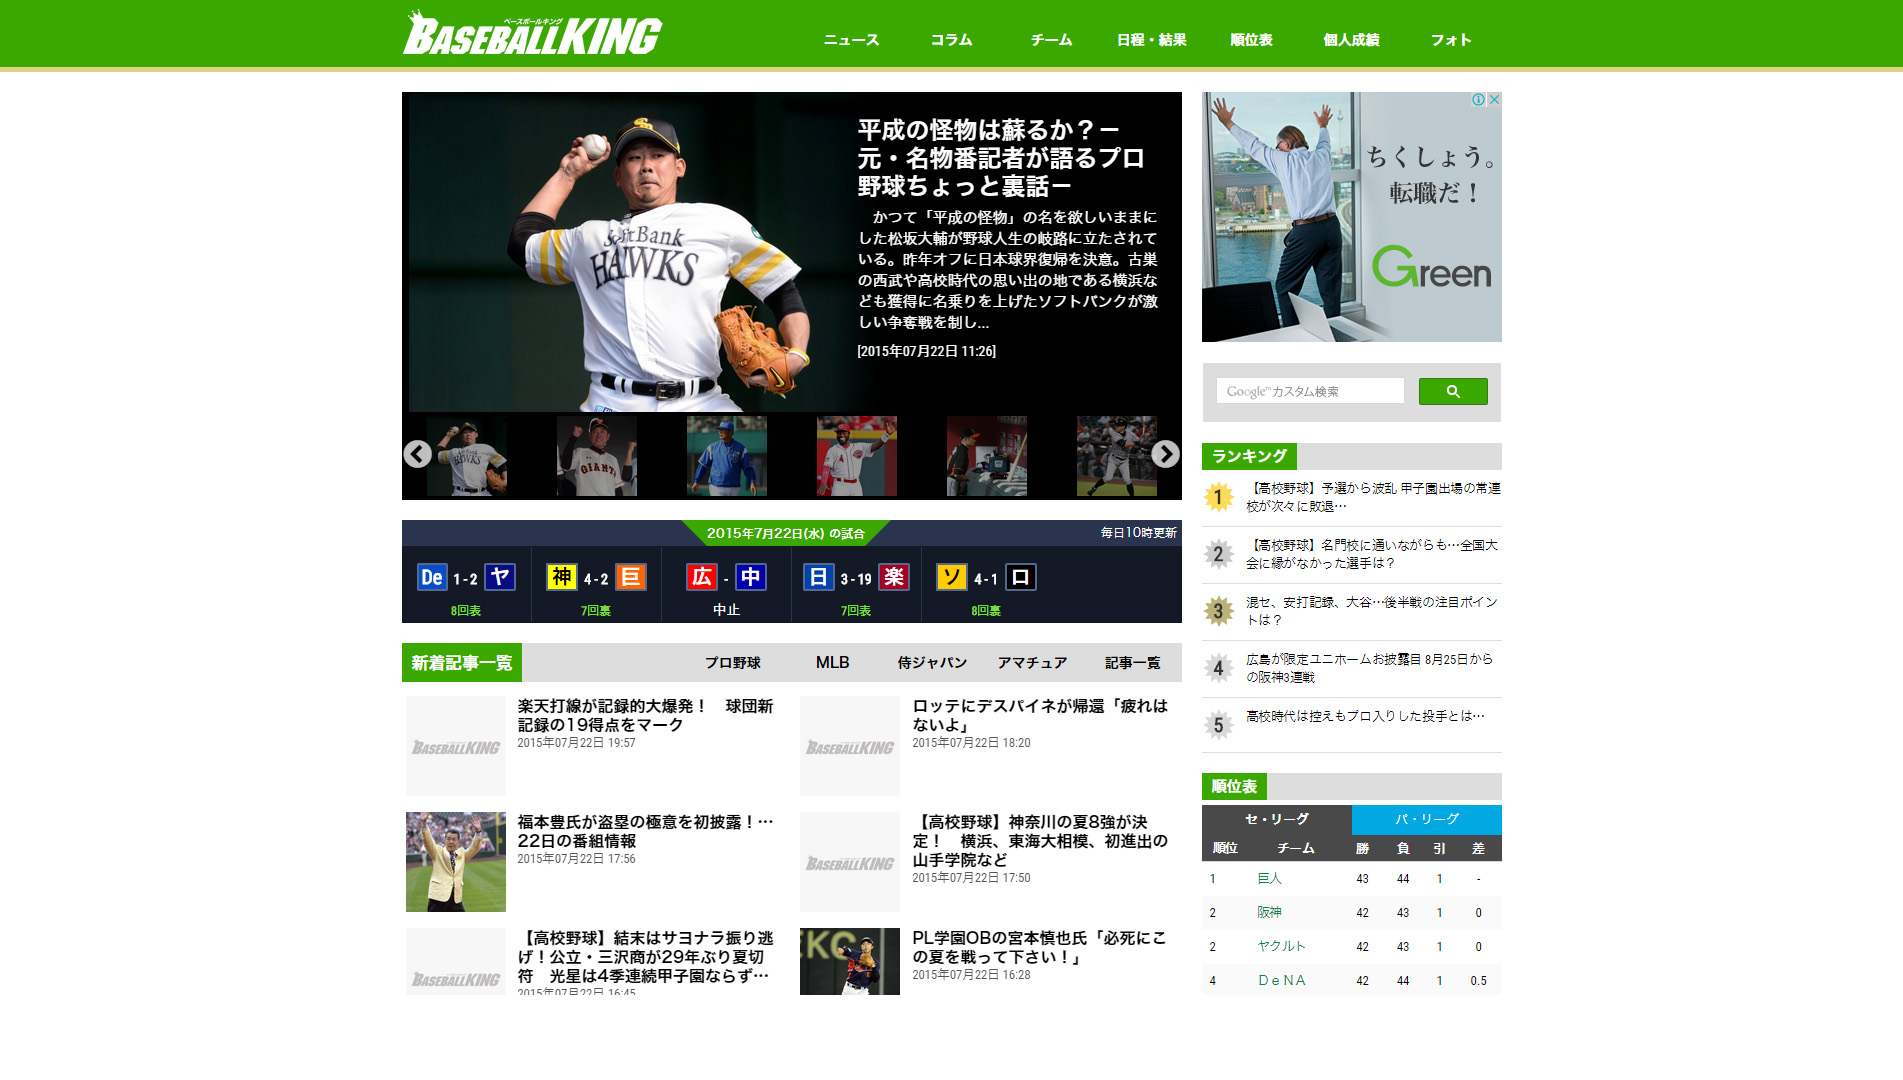Select the MLB article filter tab
The width and height of the screenshot is (1903, 1080).
tap(832, 663)
